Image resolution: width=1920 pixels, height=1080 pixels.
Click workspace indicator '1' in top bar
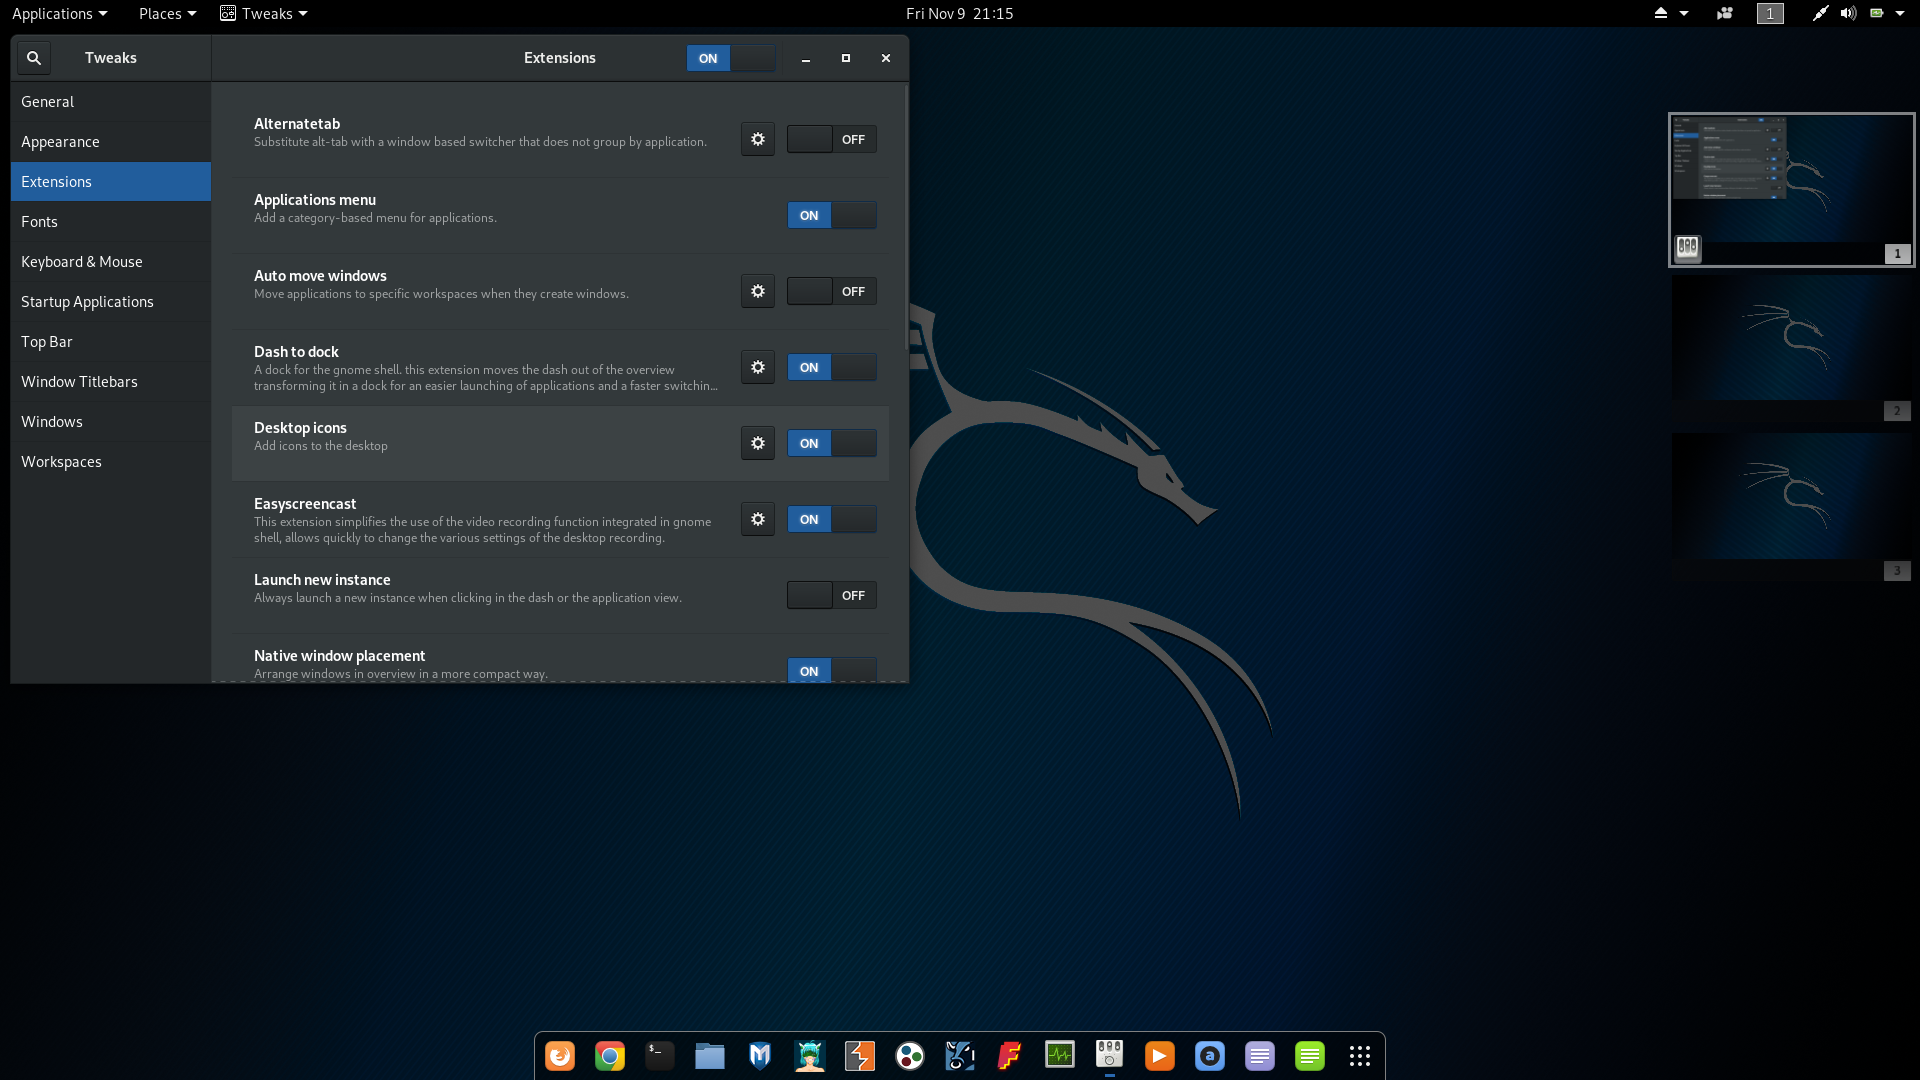(x=1770, y=13)
